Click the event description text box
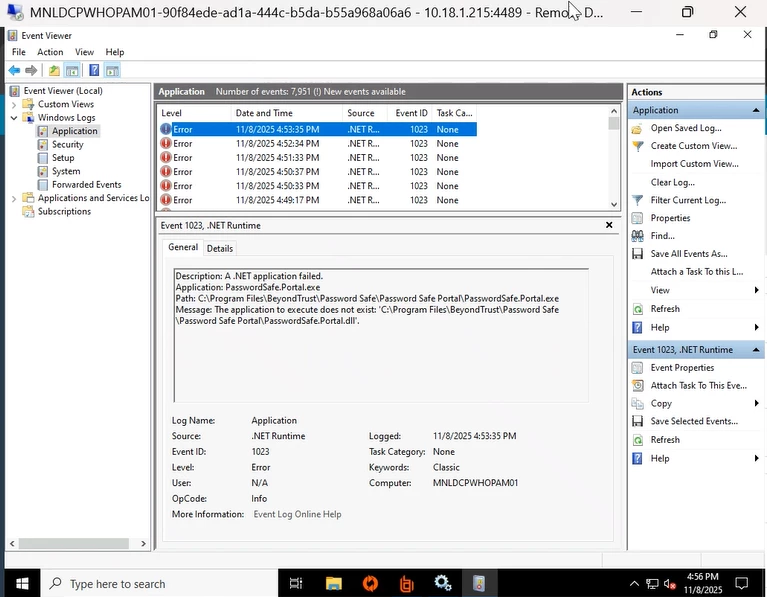 (381, 335)
